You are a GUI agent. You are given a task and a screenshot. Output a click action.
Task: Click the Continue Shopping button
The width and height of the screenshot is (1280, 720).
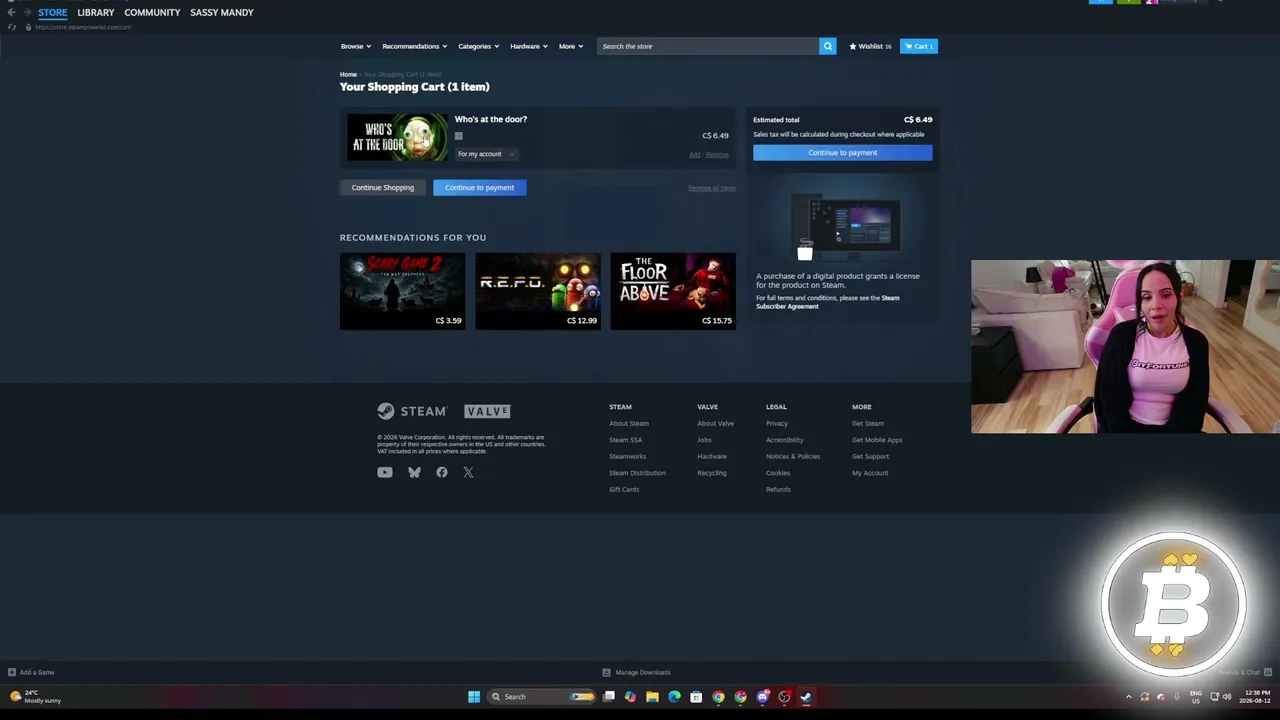(x=383, y=187)
